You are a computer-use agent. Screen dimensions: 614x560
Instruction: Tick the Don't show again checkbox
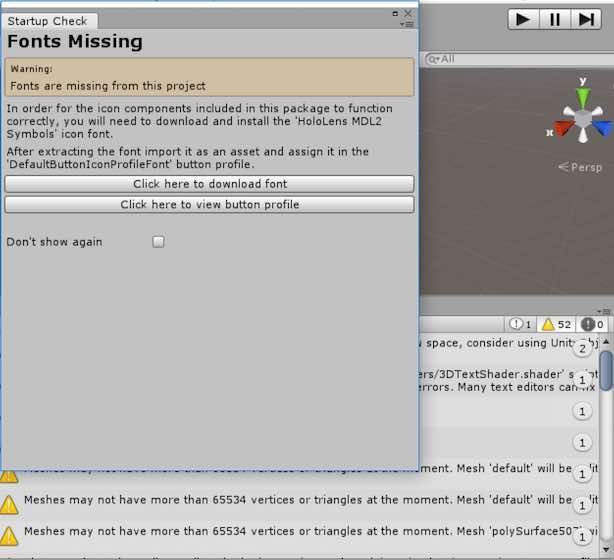click(x=158, y=242)
